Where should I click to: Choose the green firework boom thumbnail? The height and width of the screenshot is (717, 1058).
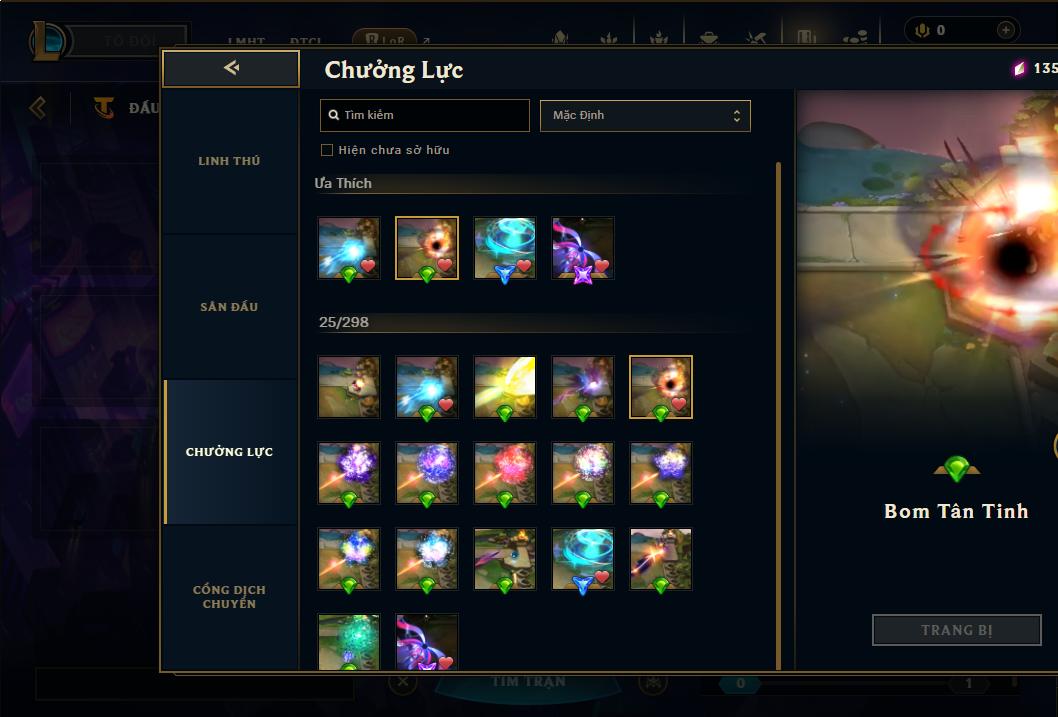tap(349, 641)
